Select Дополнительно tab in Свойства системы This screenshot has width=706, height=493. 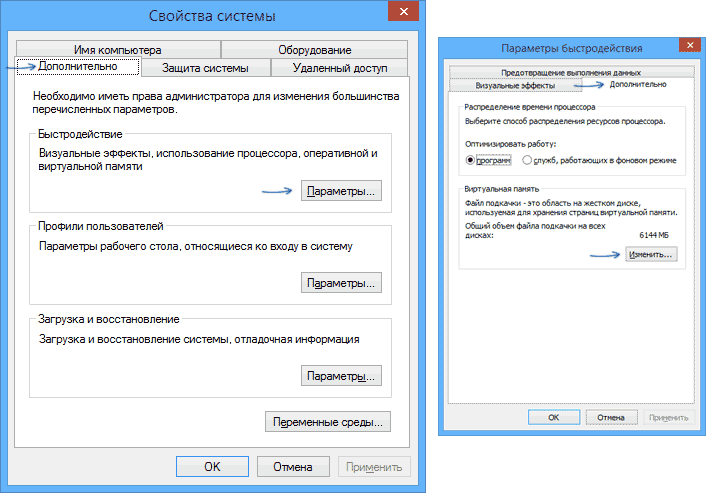(77, 67)
